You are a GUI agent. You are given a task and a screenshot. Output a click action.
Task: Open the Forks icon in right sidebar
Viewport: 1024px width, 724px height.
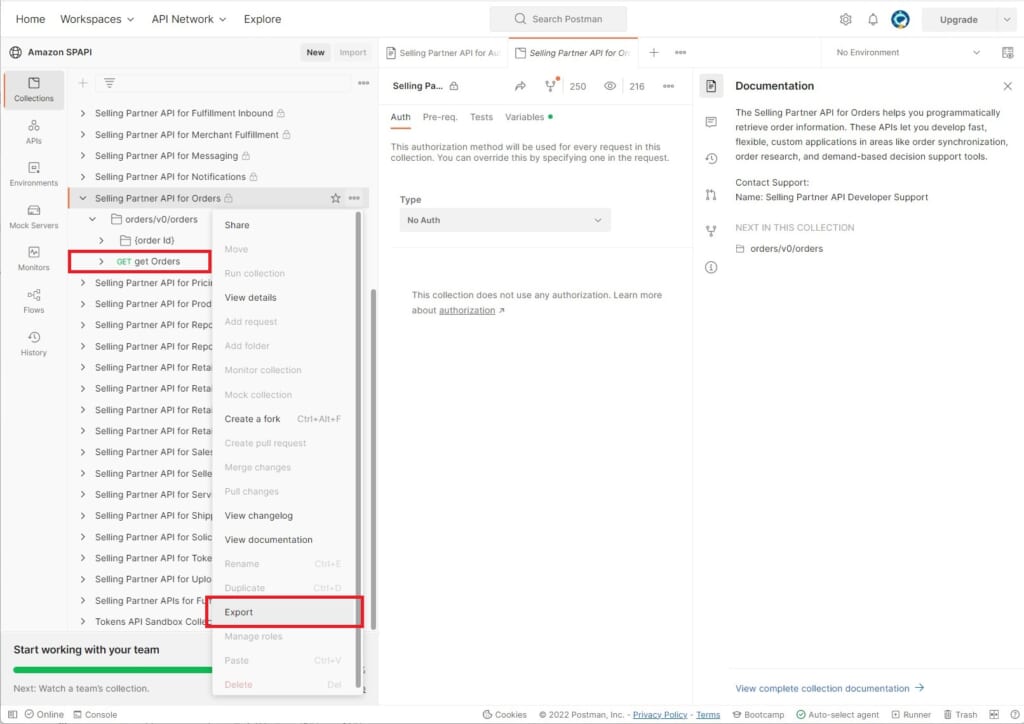711,231
